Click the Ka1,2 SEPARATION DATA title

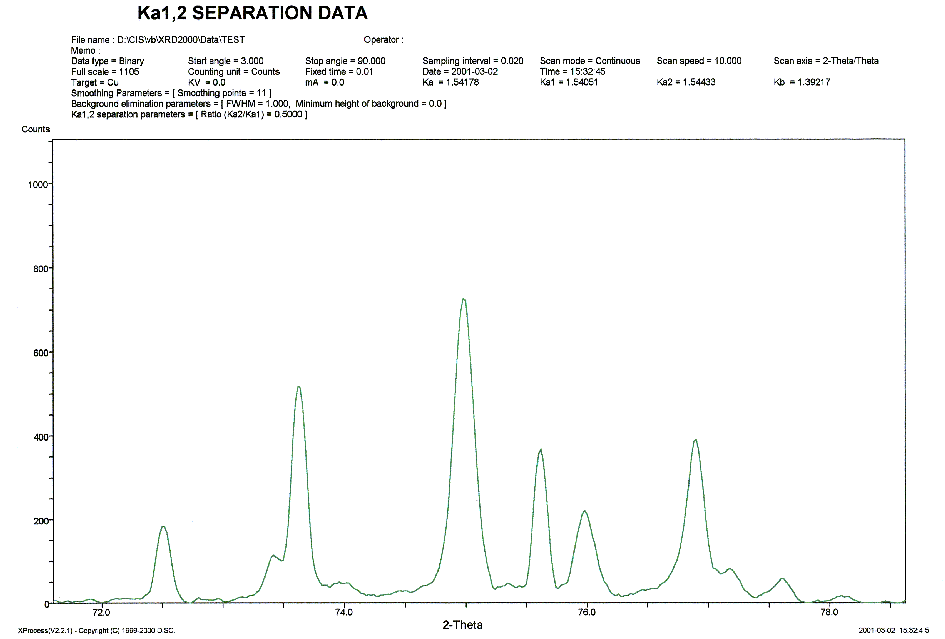point(251,14)
